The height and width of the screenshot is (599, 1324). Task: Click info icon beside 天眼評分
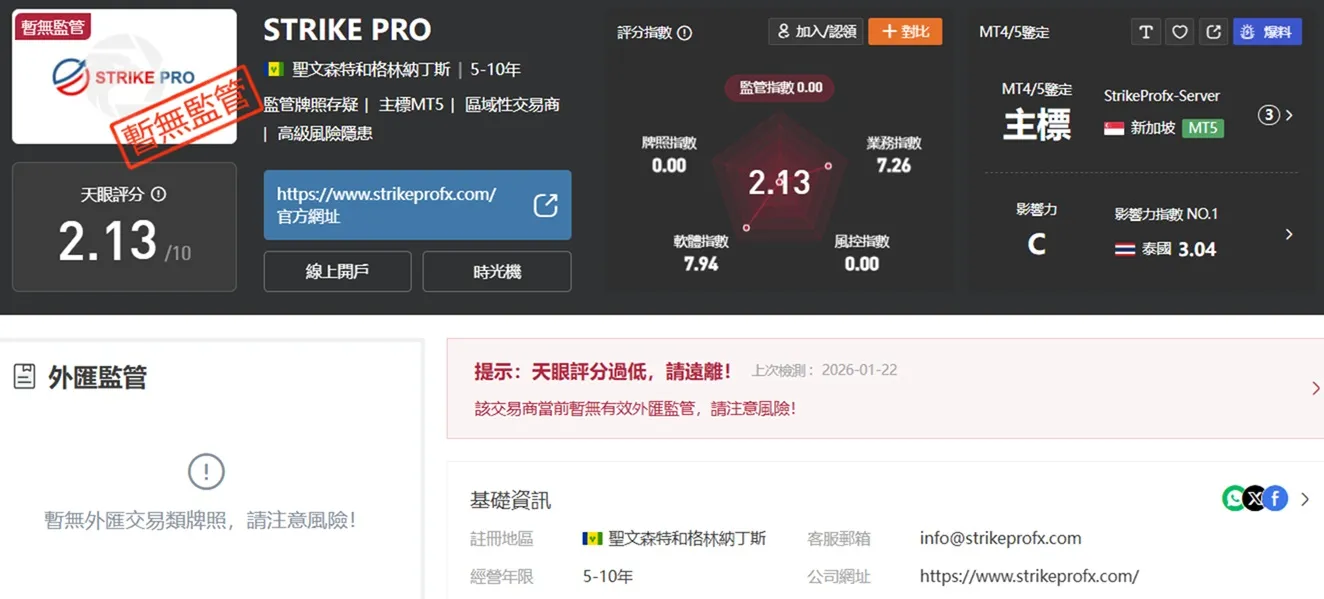click(x=158, y=194)
